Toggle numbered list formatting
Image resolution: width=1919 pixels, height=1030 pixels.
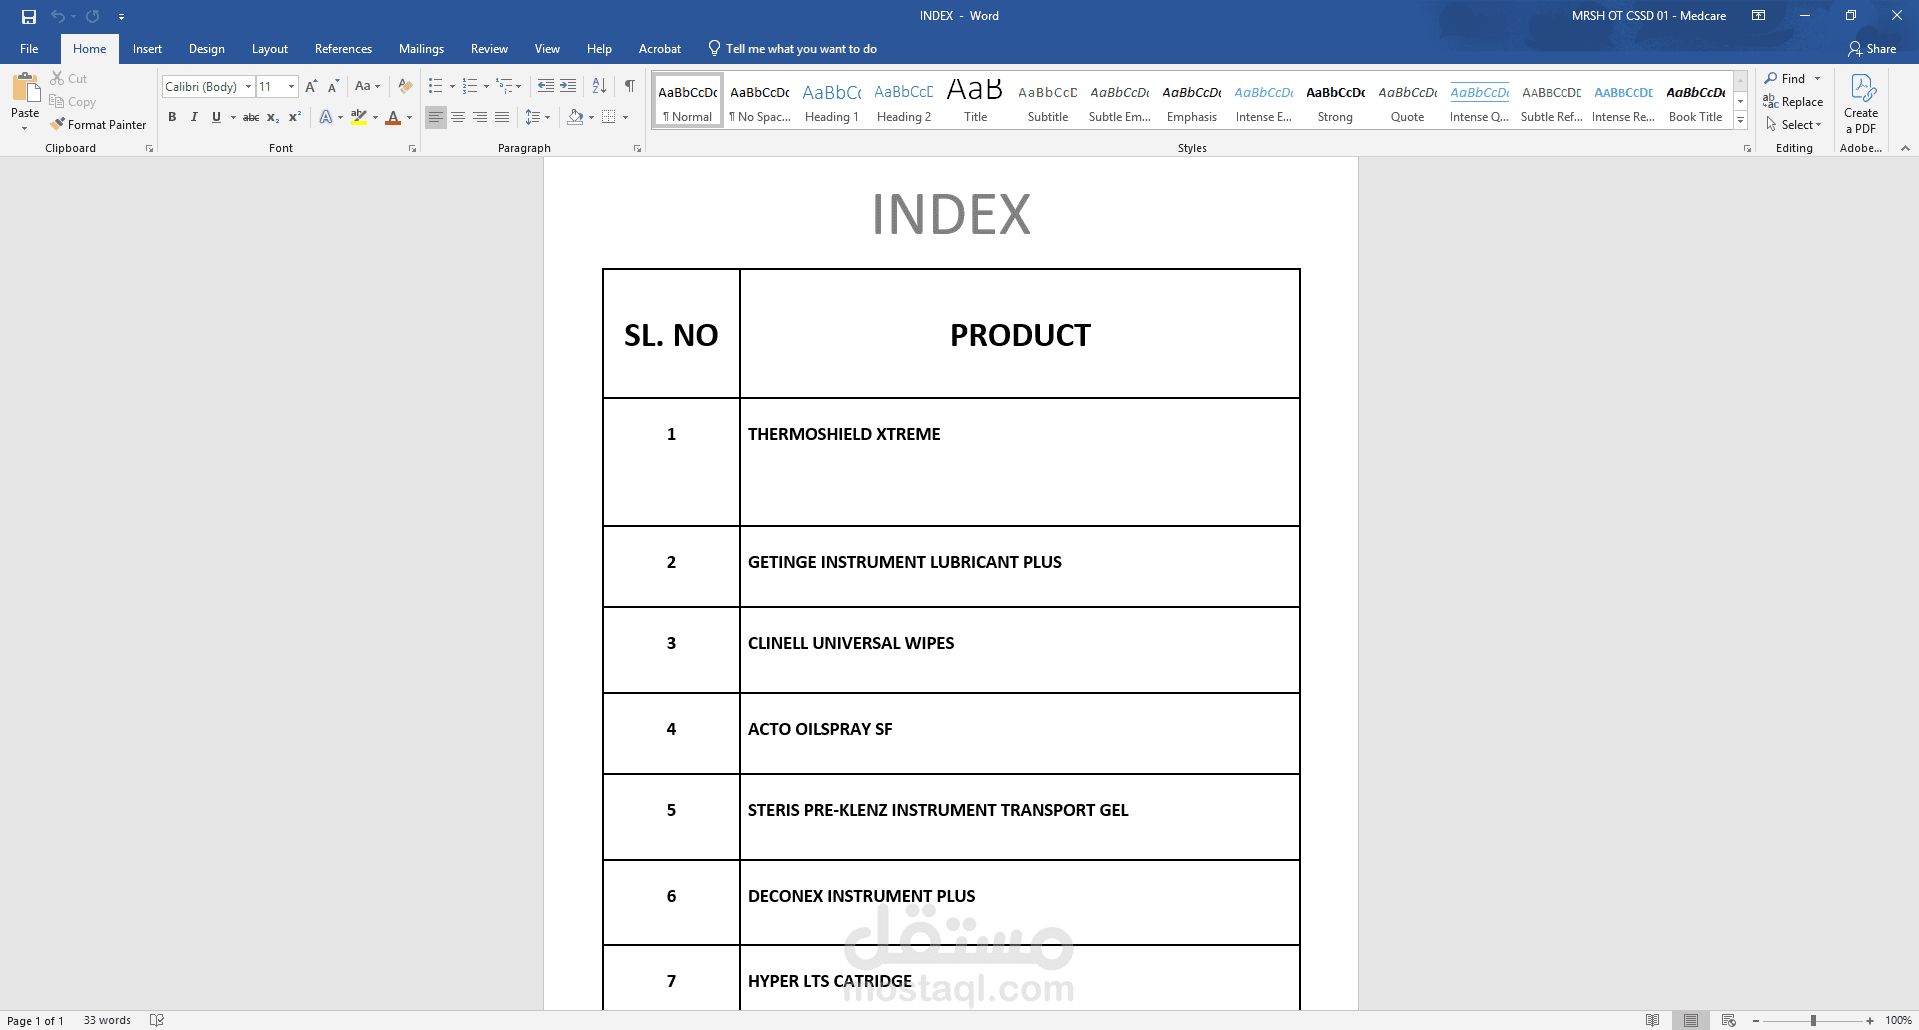pos(470,86)
